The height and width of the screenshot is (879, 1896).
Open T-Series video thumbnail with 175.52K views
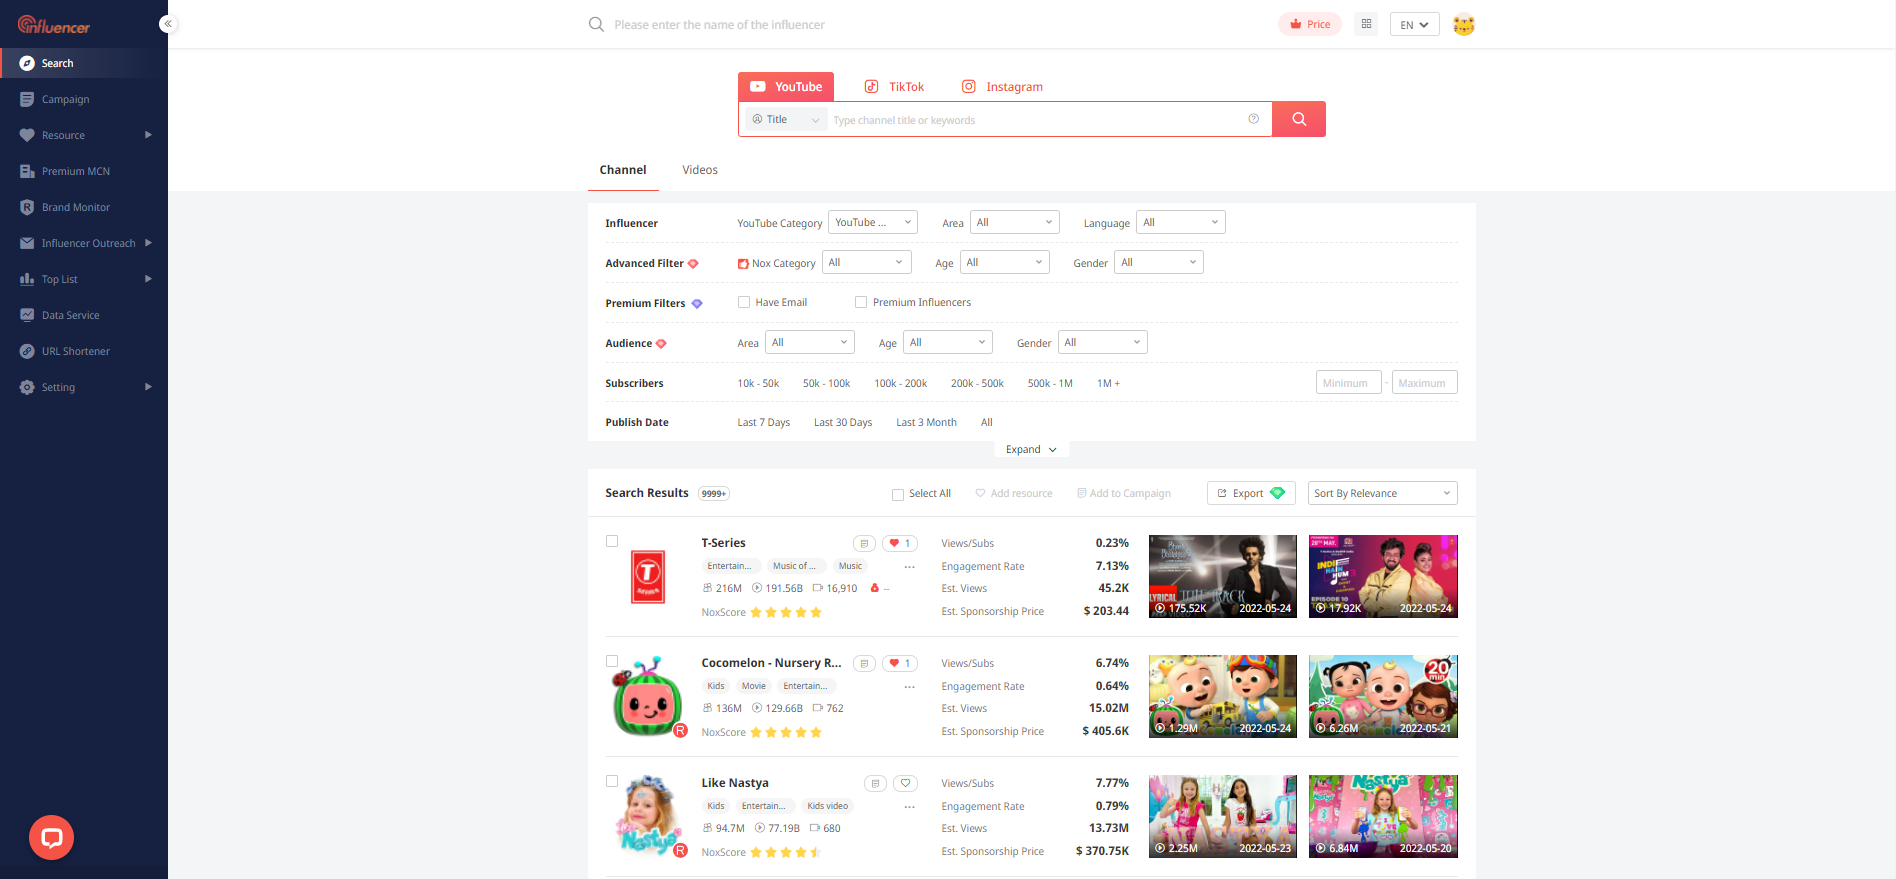click(x=1223, y=576)
